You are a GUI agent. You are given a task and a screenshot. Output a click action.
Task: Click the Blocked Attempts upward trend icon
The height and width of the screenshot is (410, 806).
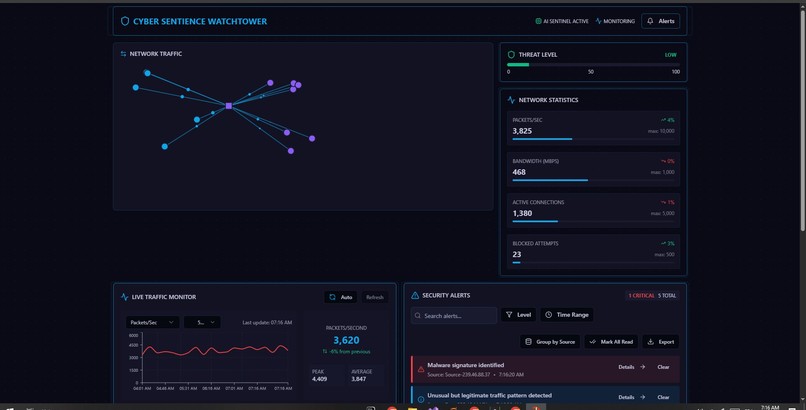point(663,243)
